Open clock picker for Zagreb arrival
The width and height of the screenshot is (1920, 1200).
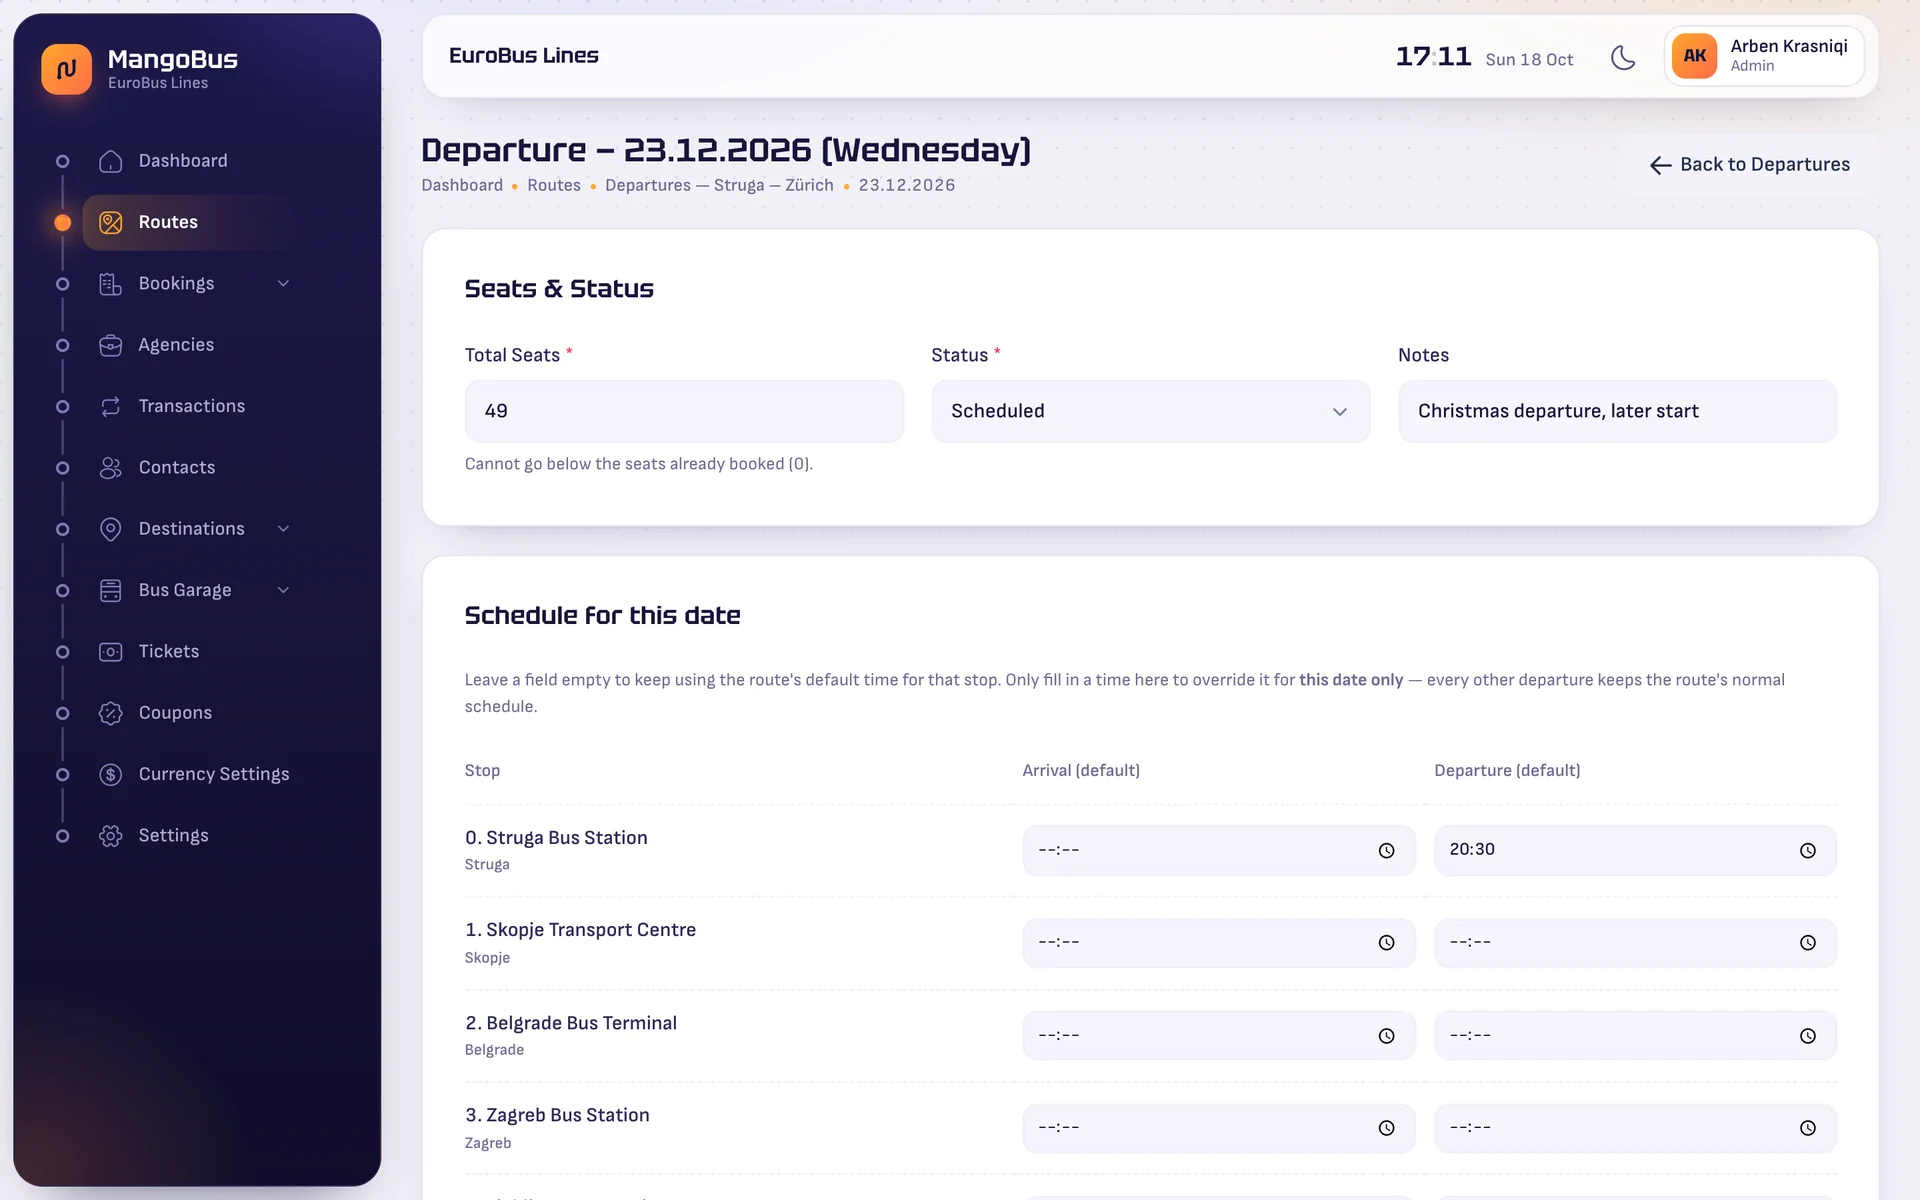click(1386, 1128)
